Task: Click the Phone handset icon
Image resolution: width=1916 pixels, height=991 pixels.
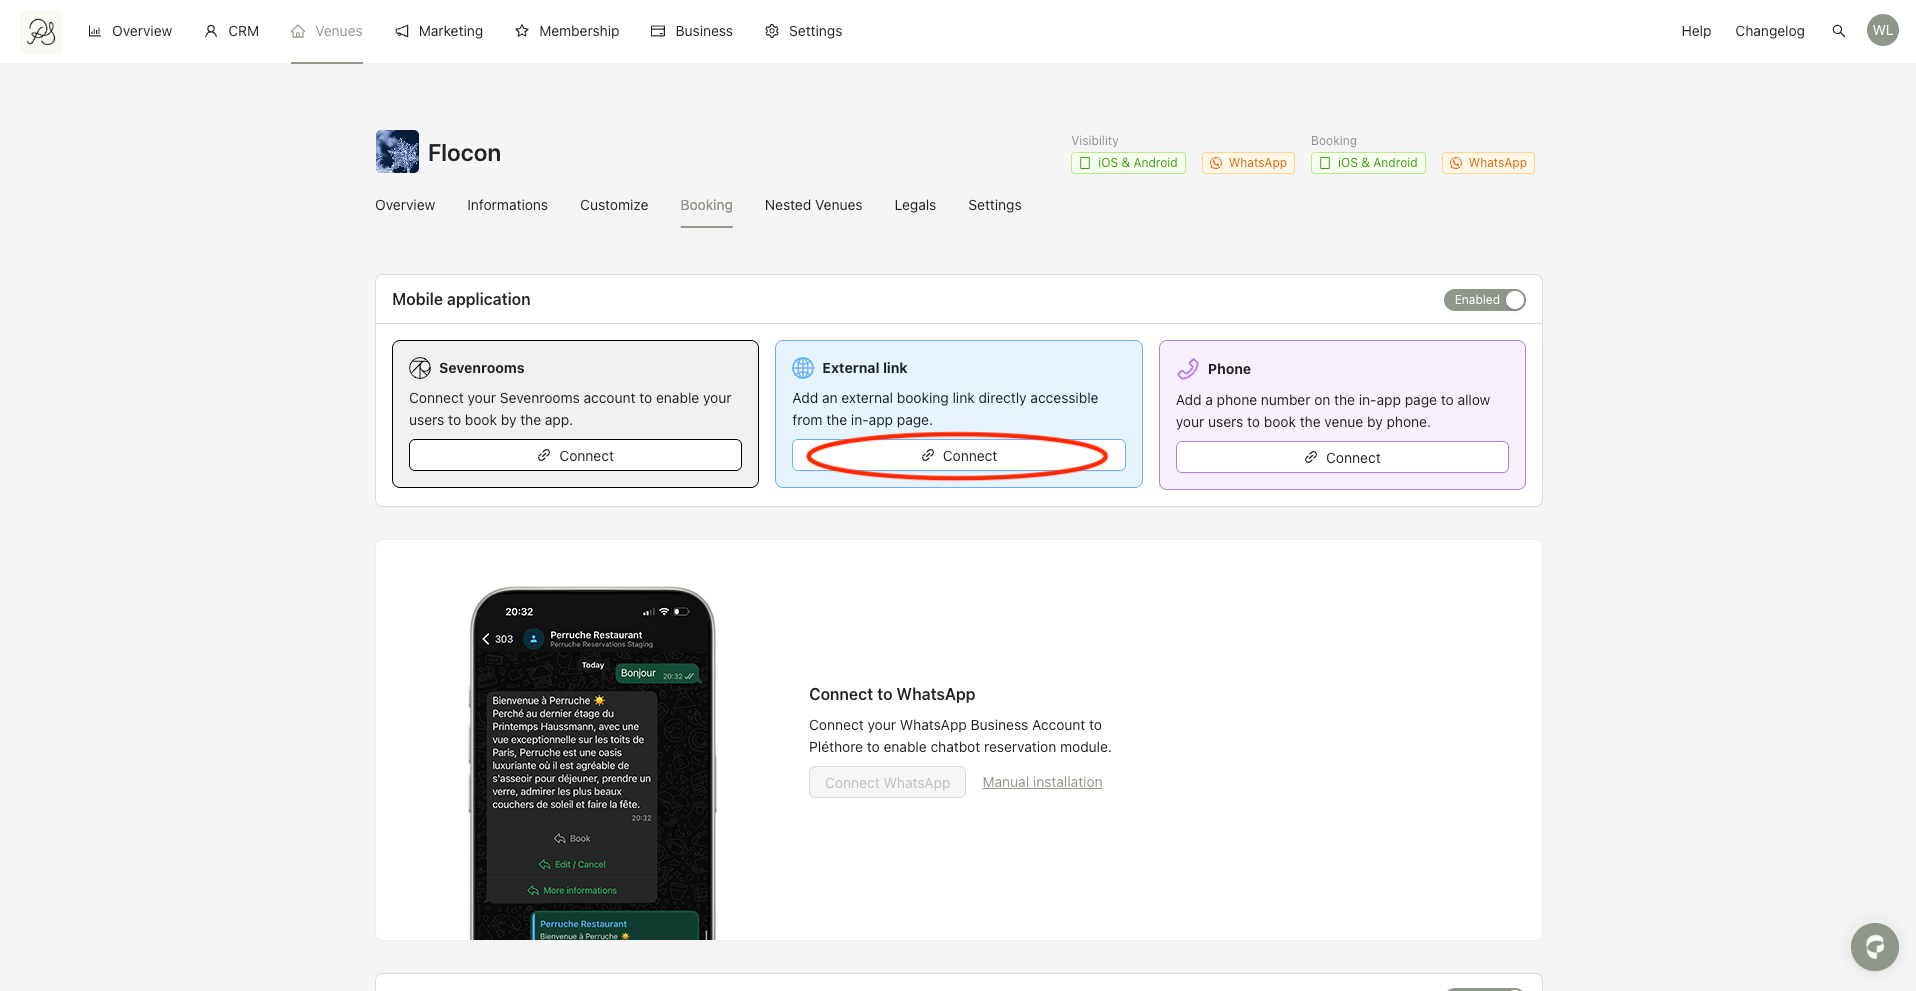Action: coord(1187,369)
